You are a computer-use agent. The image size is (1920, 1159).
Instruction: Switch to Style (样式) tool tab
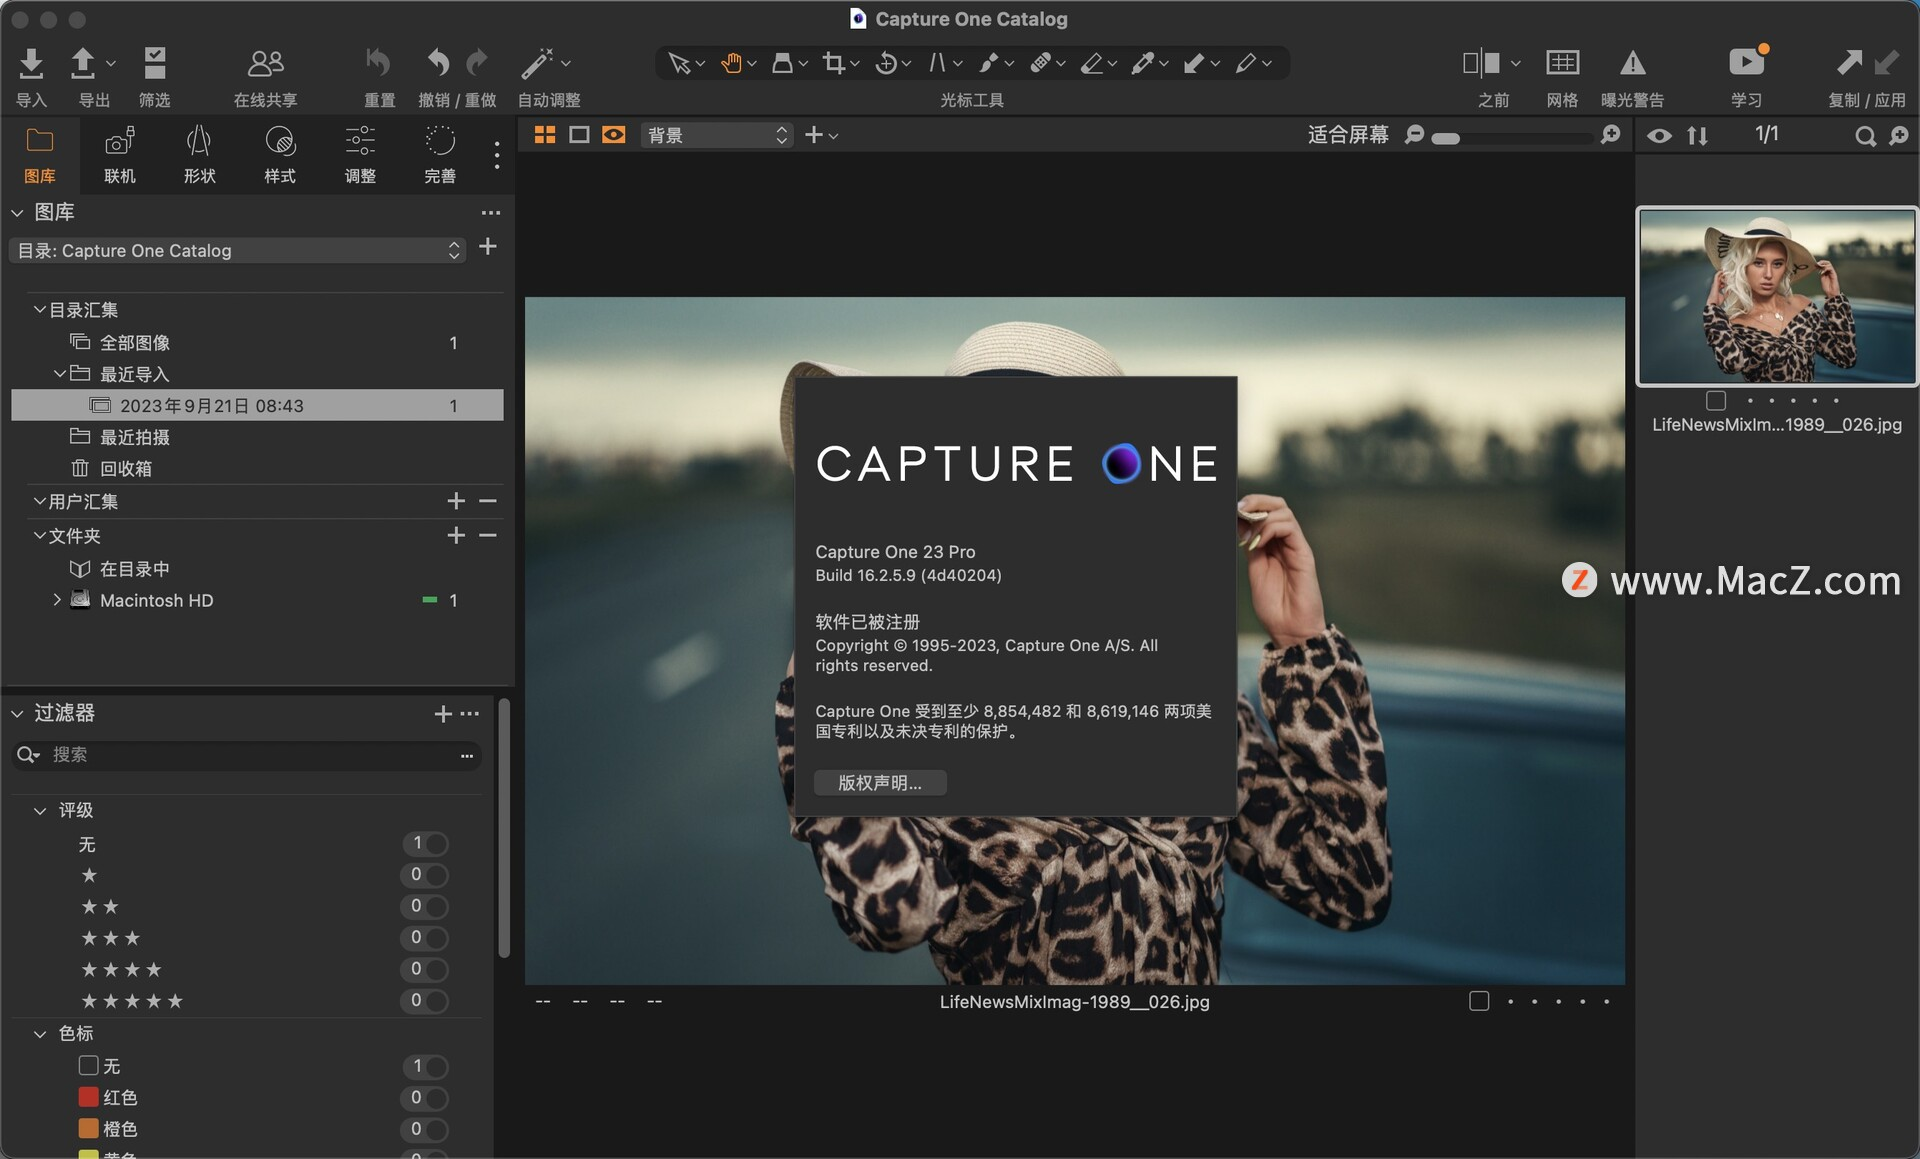pyautogui.click(x=280, y=155)
